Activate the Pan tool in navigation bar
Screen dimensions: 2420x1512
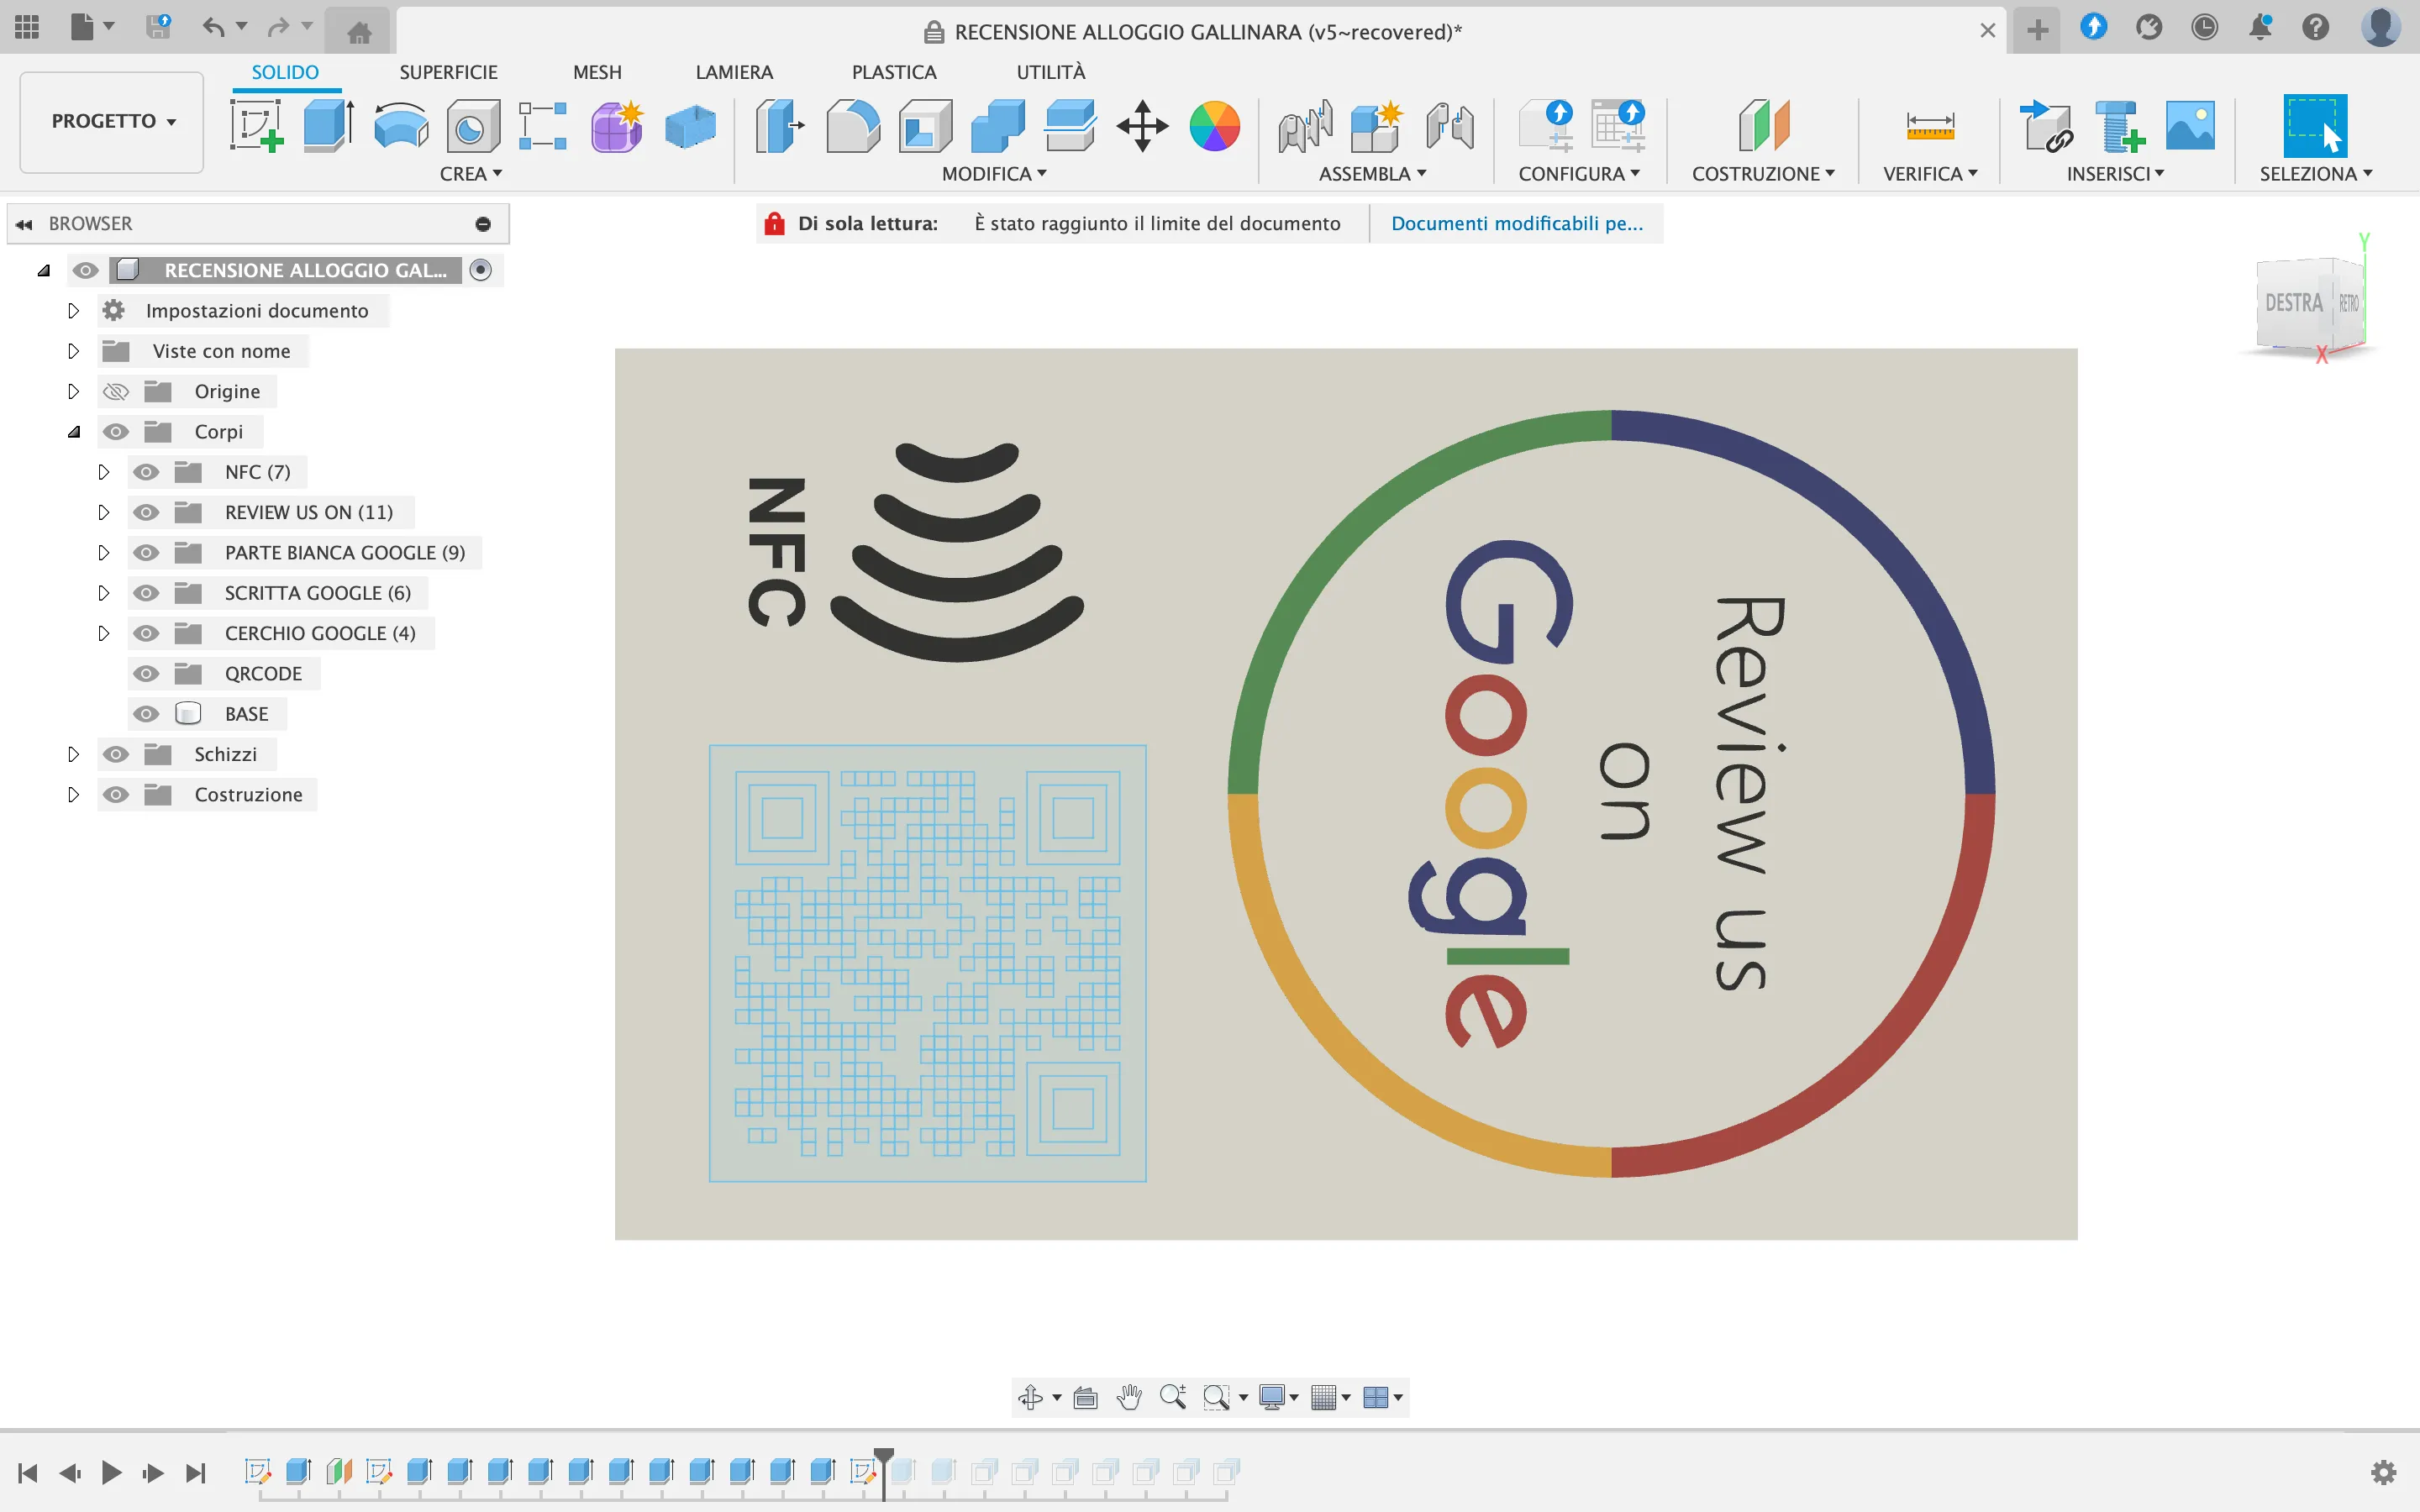tap(1129, 1397)
